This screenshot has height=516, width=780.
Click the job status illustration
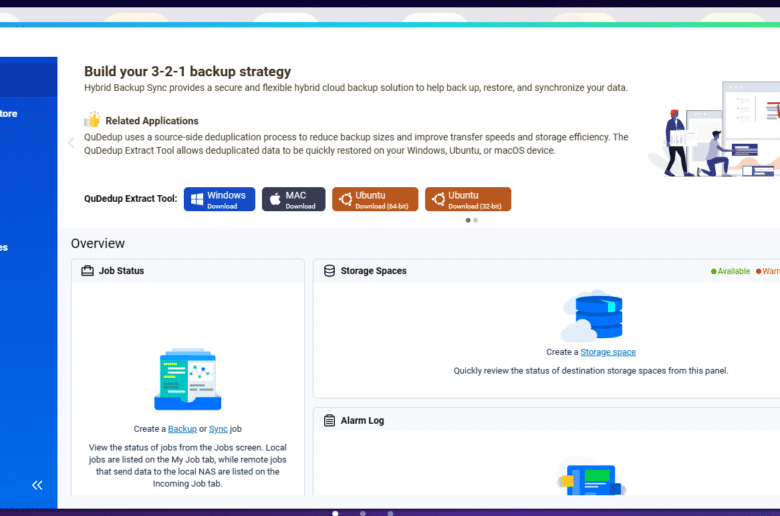pyautogui.click(x=188, y=379)
